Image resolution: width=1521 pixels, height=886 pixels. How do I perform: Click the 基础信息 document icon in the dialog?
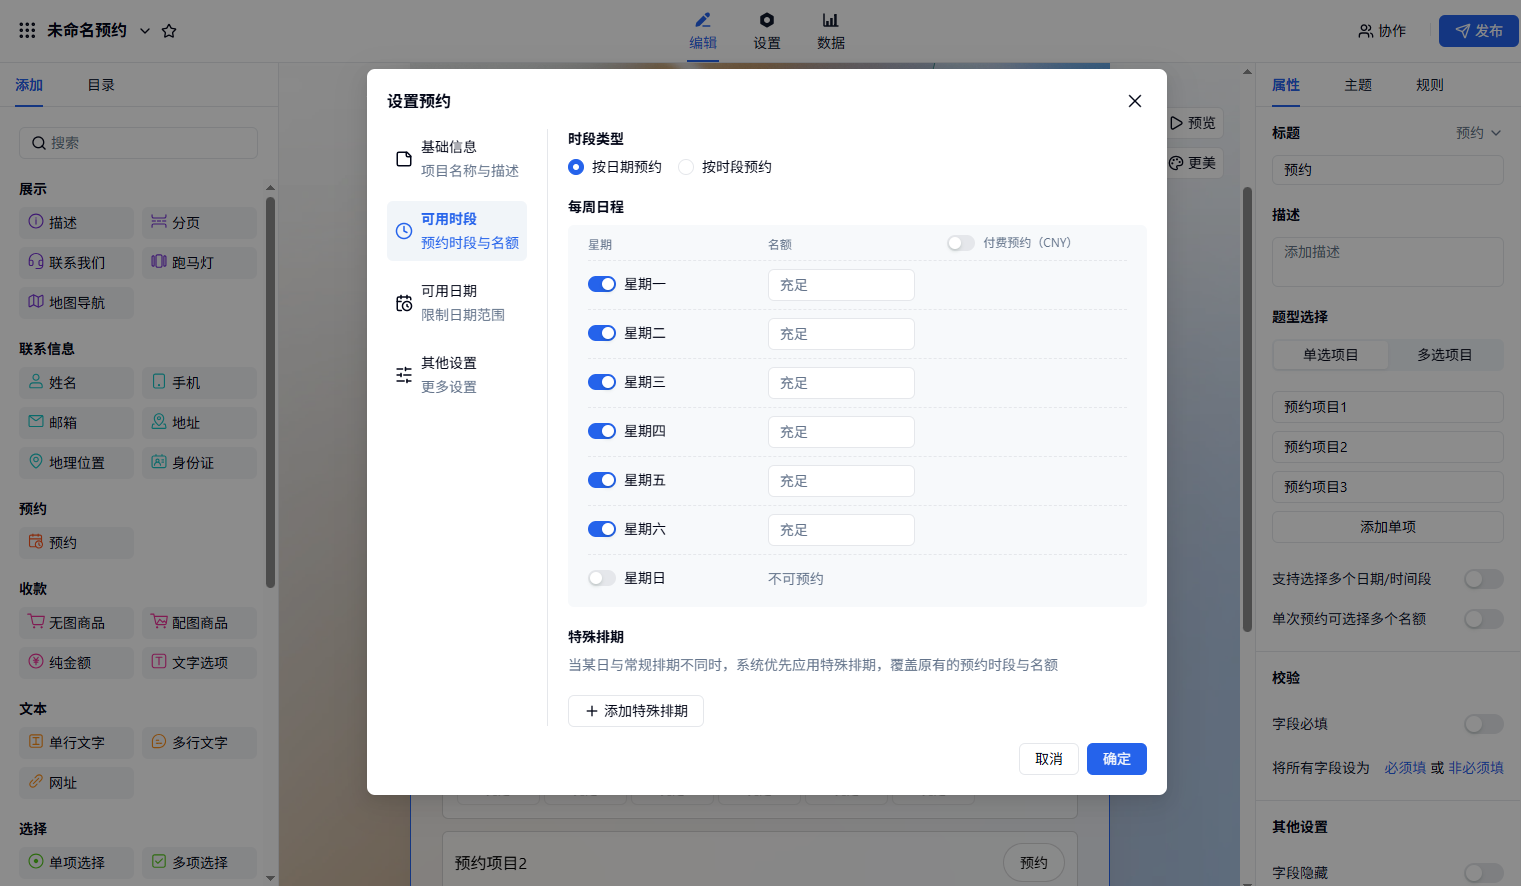[404, 159]
